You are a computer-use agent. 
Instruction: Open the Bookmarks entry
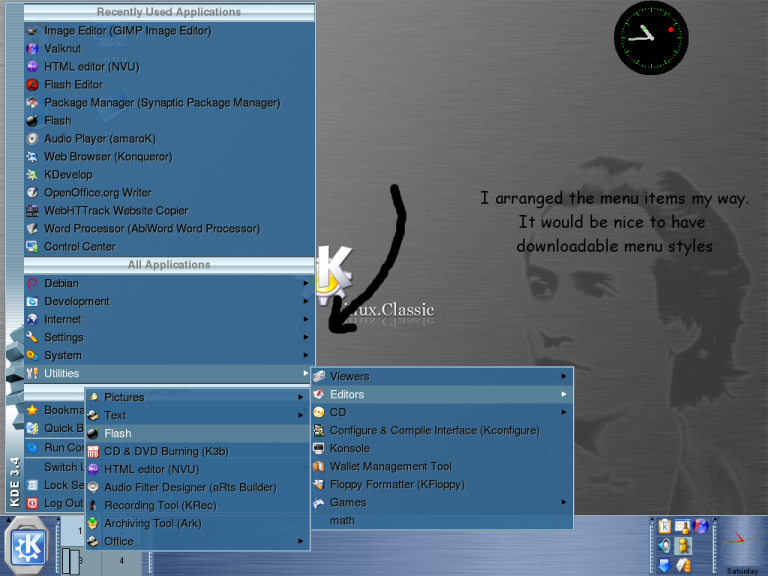(x=55, y=410)
